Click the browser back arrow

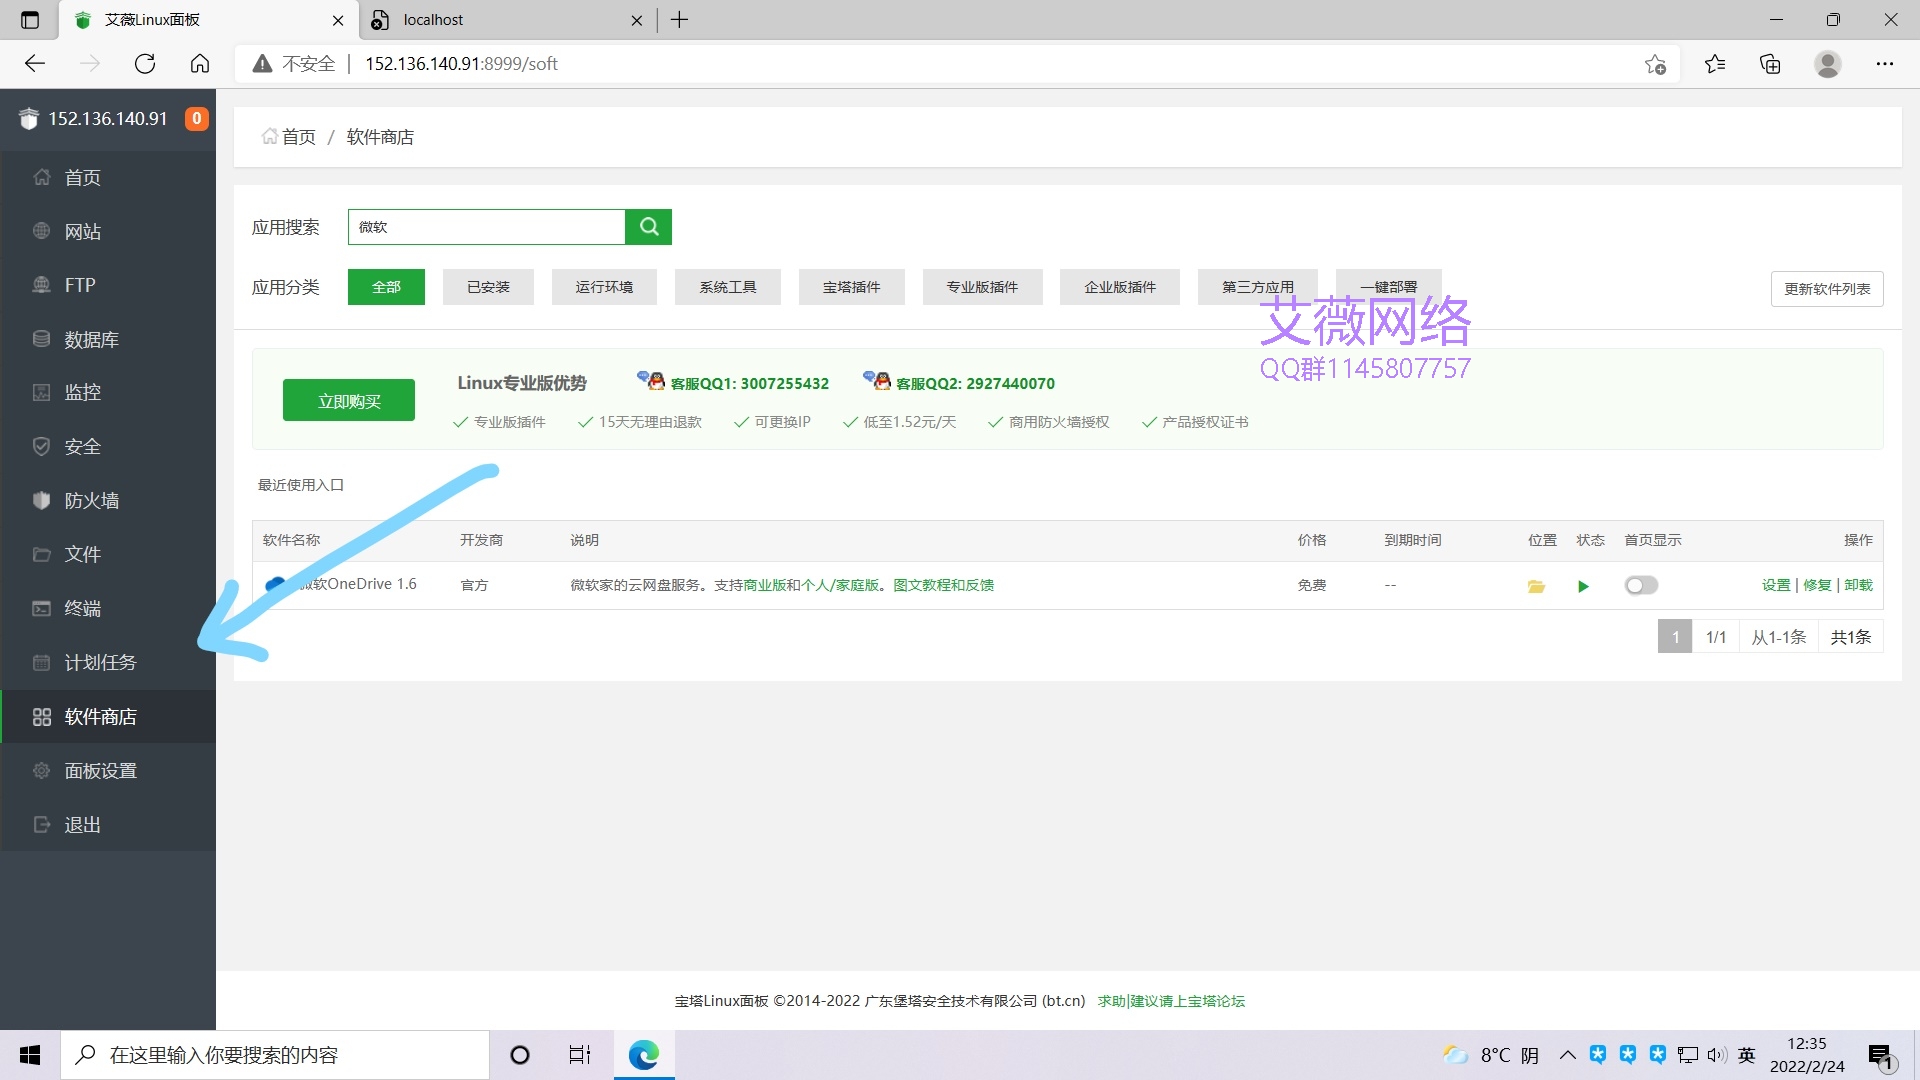(x=35, y=64)
